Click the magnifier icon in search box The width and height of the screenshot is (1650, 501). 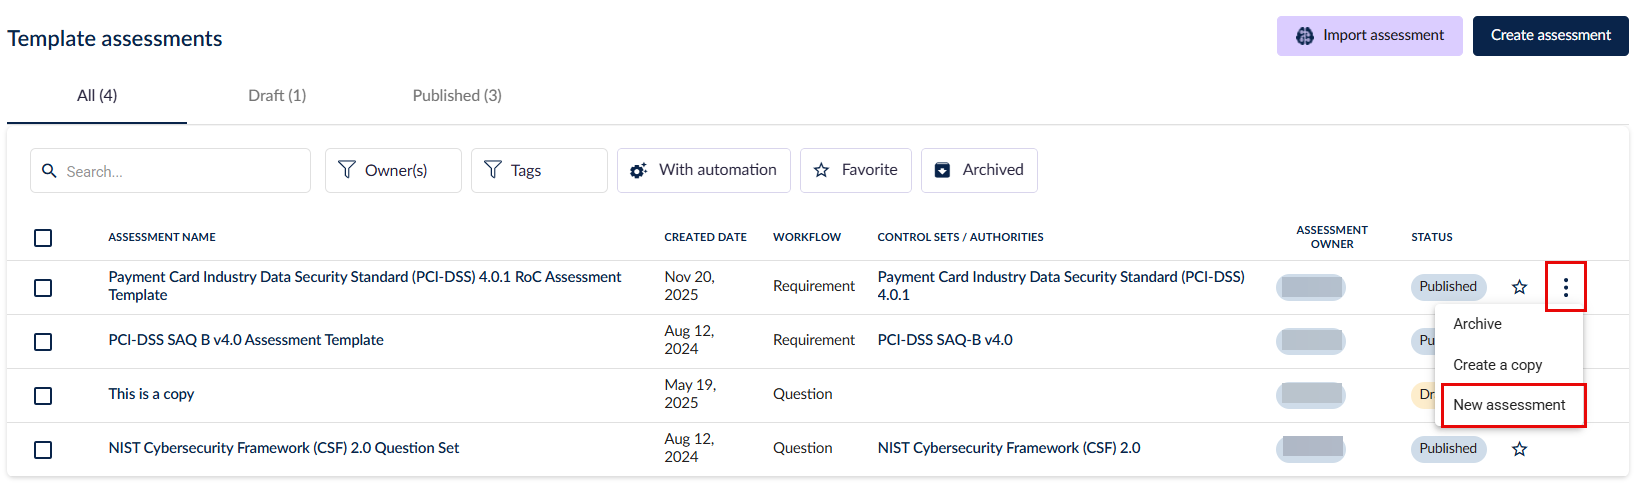[x=49, y=171]
